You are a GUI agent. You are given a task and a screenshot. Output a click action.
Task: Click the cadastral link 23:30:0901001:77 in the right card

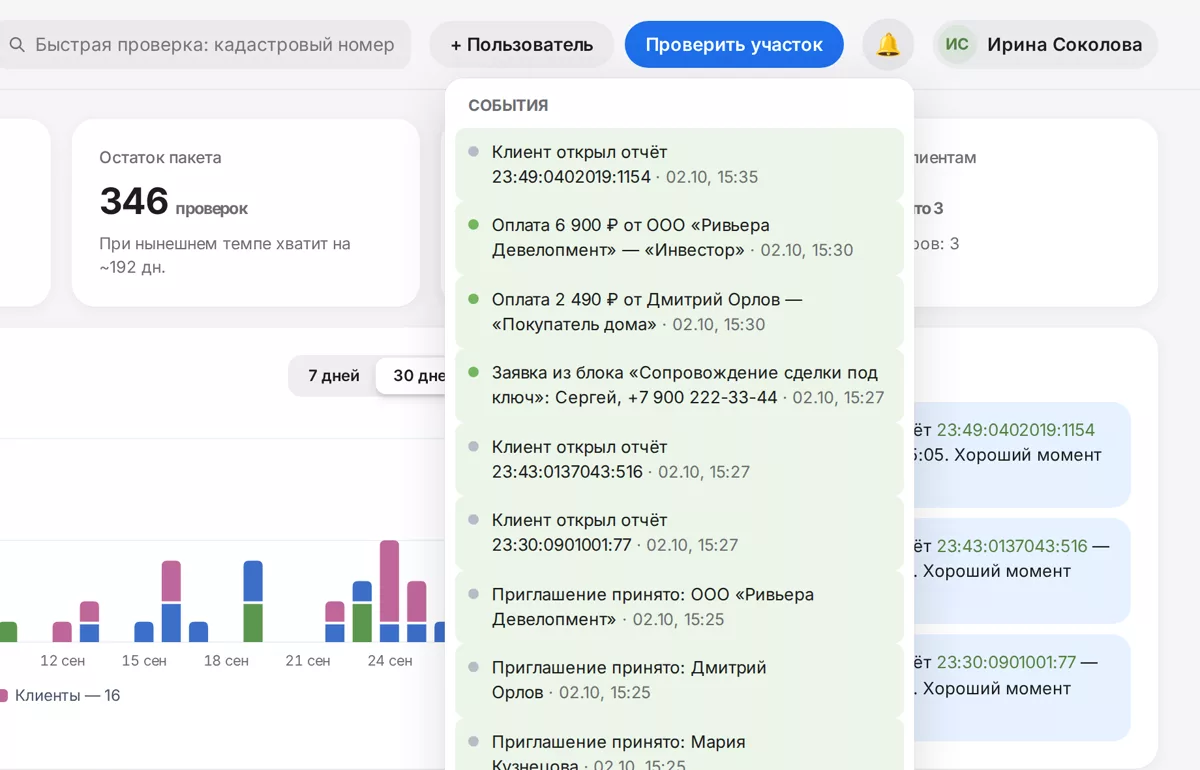1006,662
